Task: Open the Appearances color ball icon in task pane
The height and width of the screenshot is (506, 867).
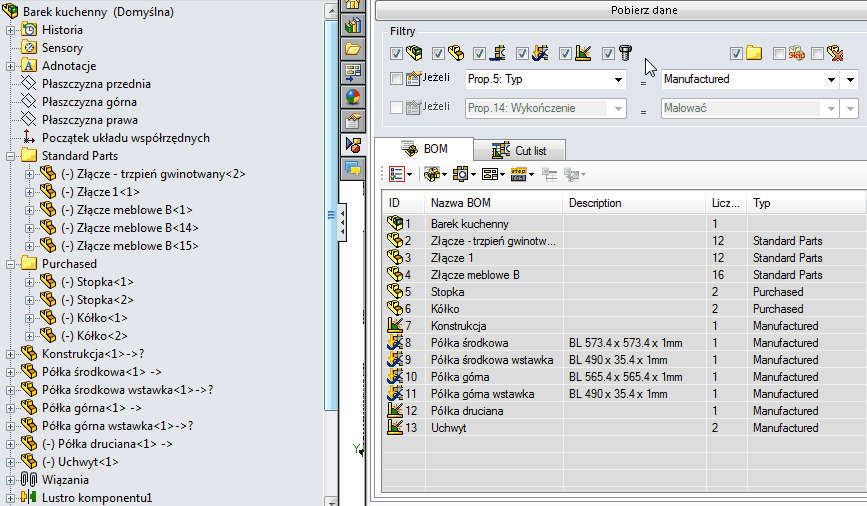Action: click(x=353, y=97)
